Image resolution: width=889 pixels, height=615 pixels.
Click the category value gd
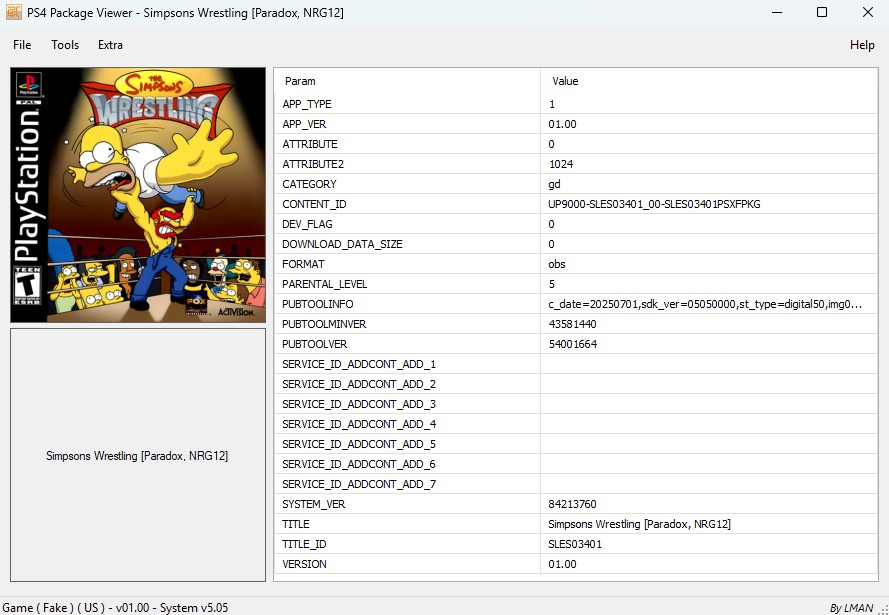point(554,184)
